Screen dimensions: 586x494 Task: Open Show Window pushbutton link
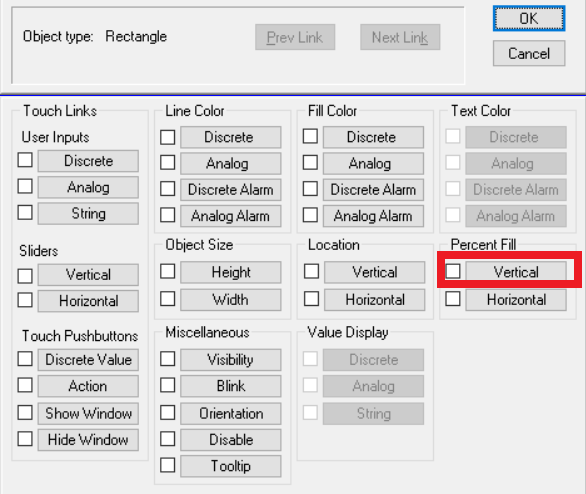click(88, 413)
